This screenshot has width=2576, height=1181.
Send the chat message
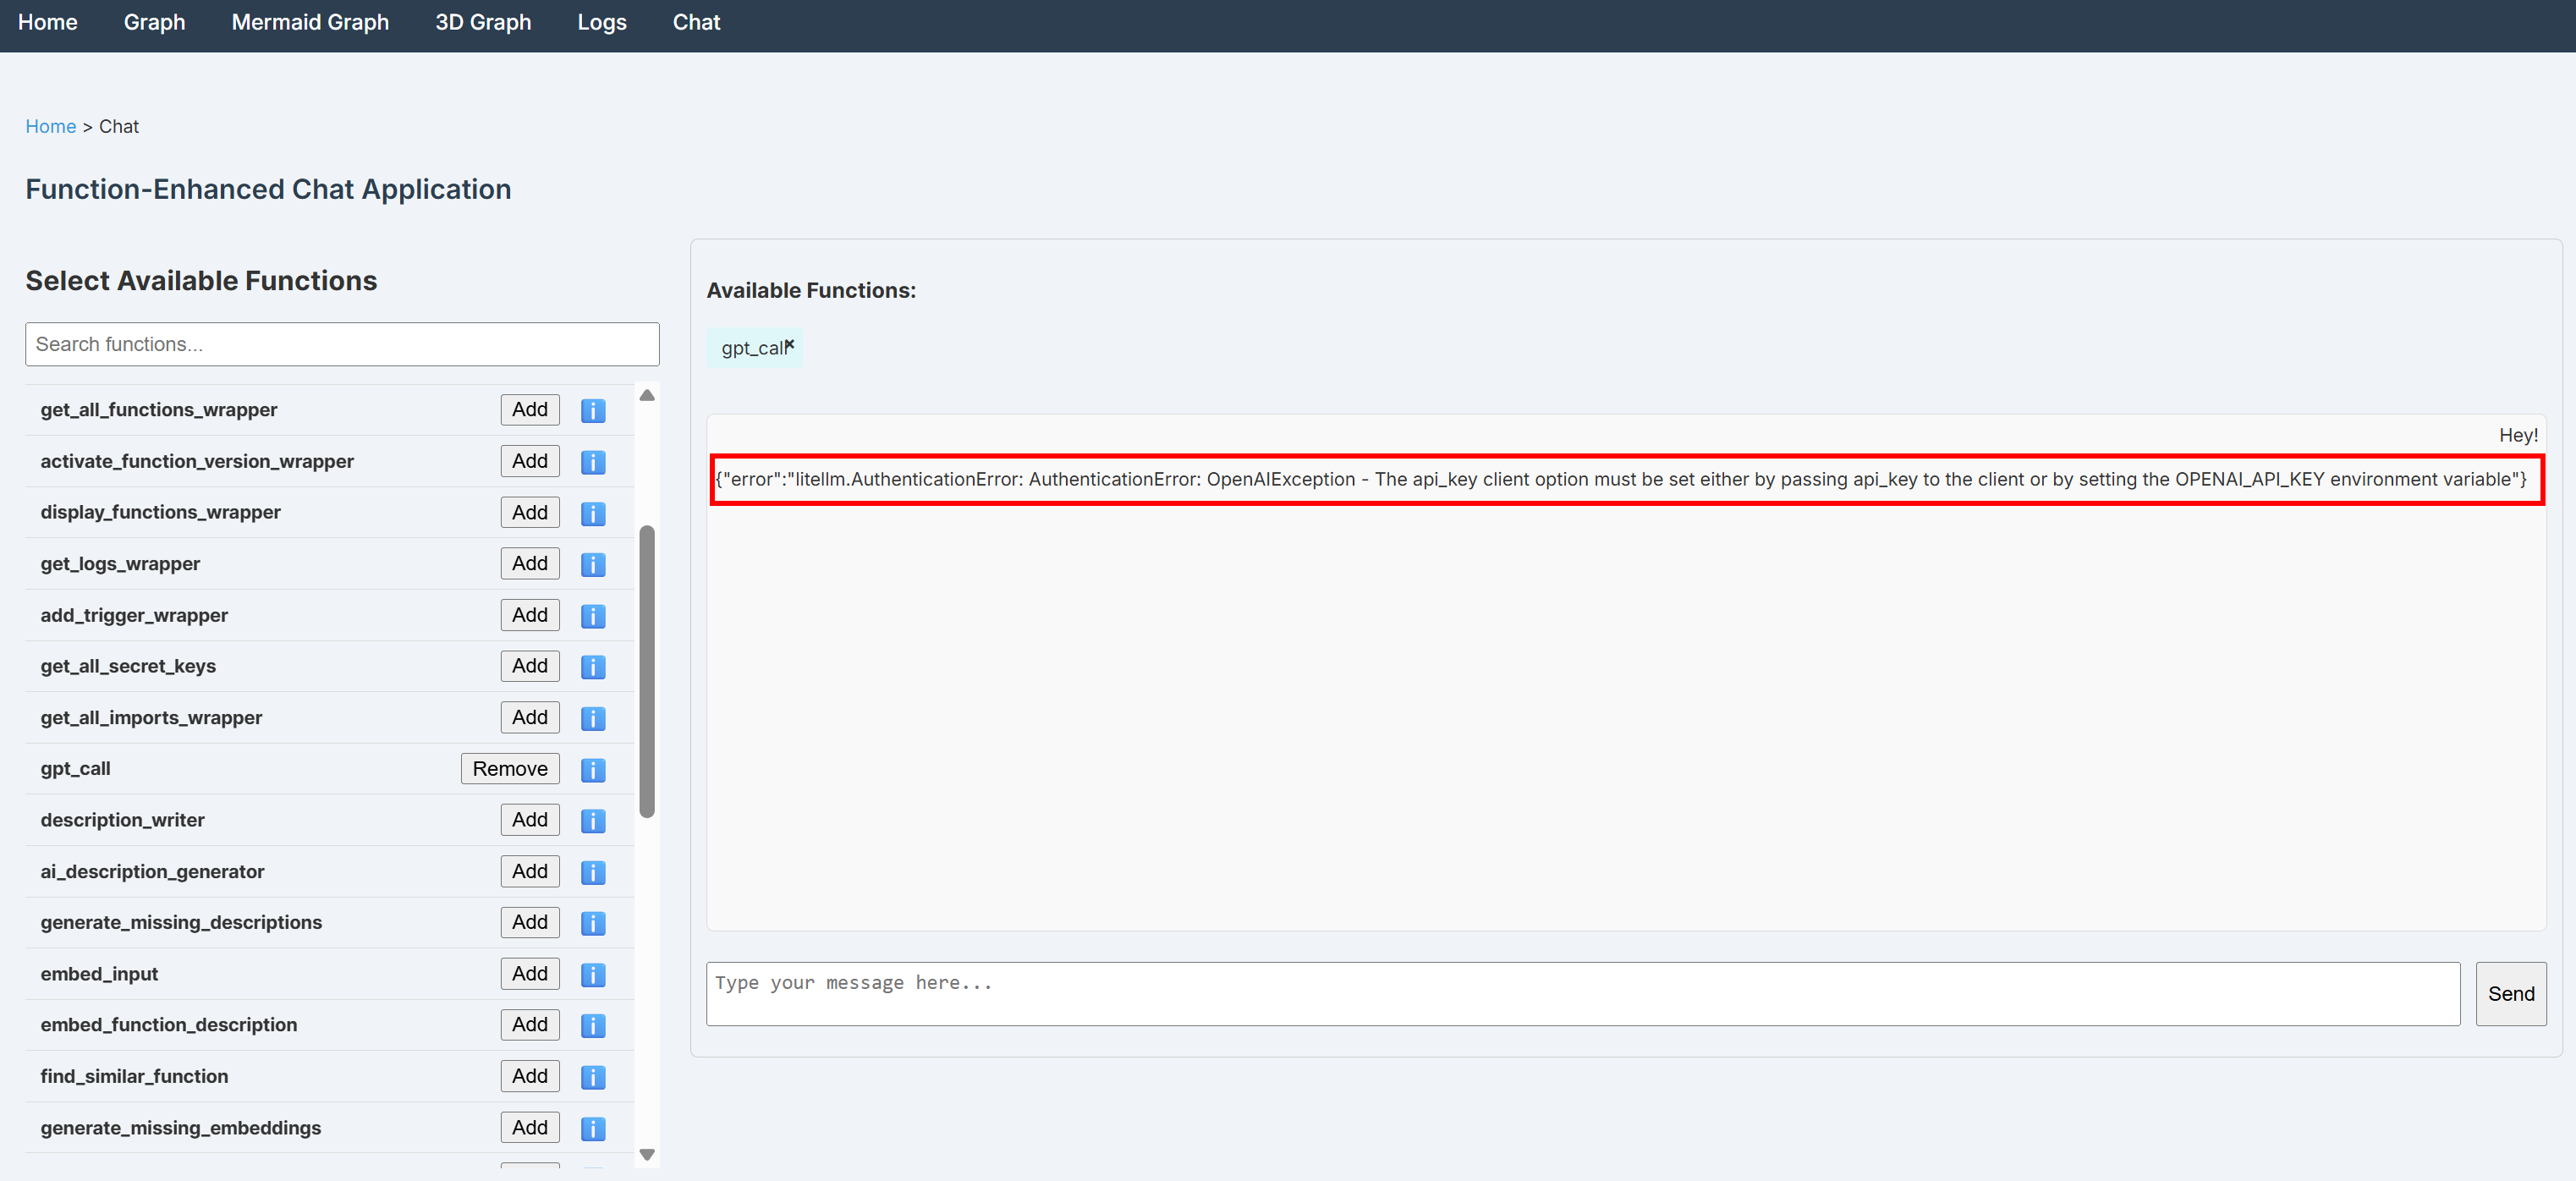(2510, 993)
